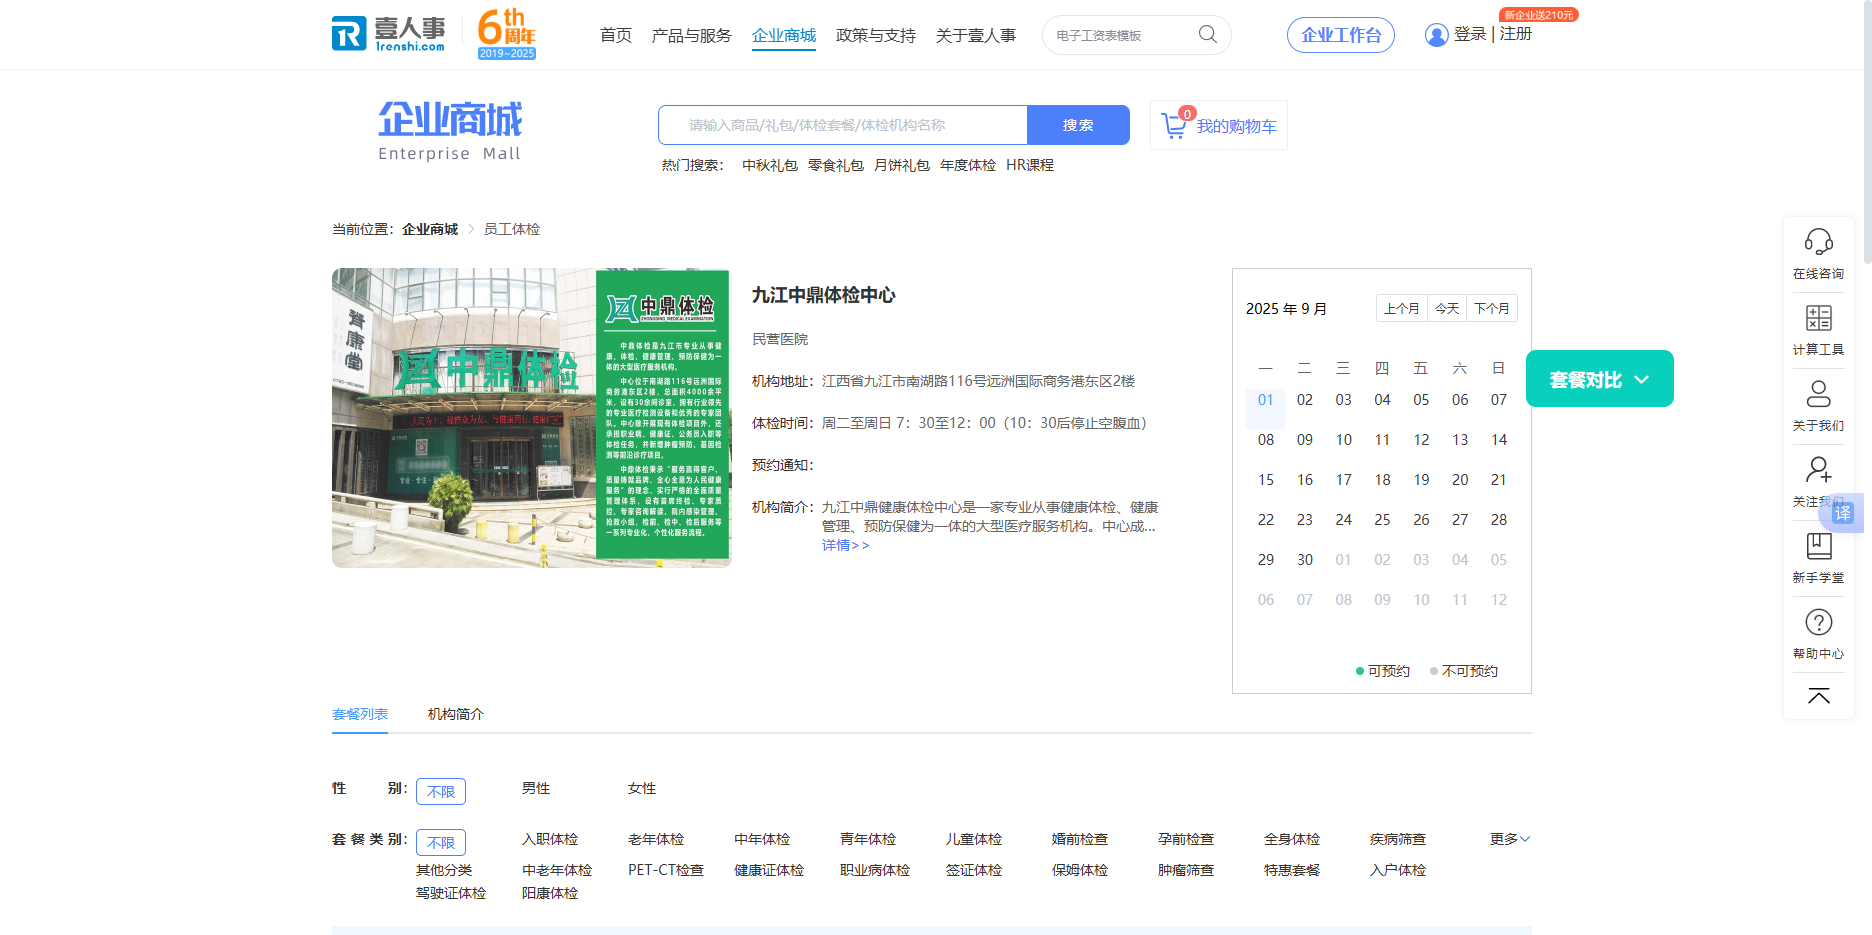
Task: Click the user avatar icon beside 登录
Action: [x=1436, y=35]
